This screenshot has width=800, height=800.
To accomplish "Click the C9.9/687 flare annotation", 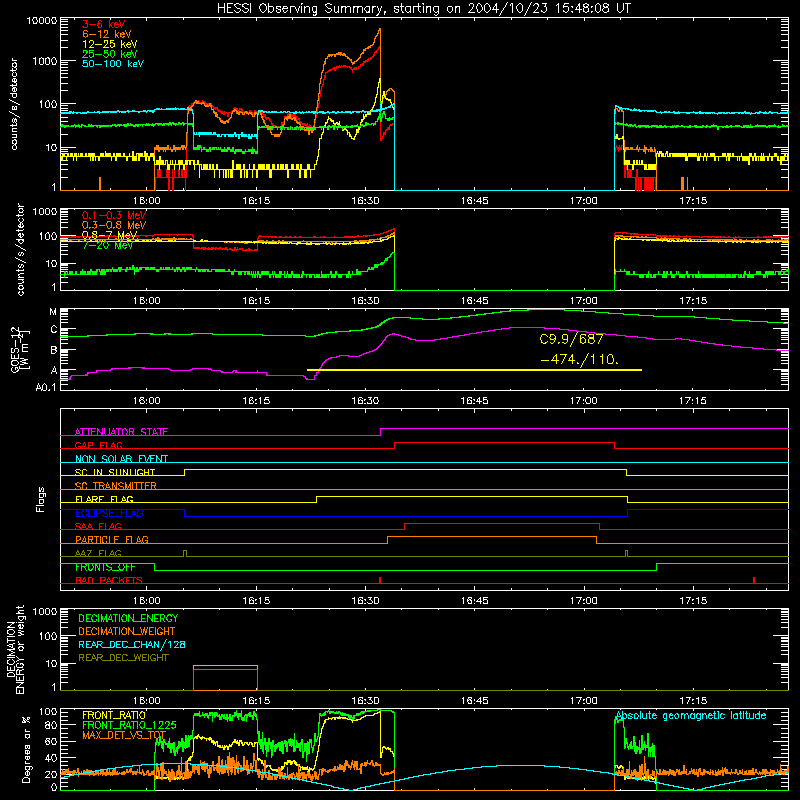I will click(571, 339).
